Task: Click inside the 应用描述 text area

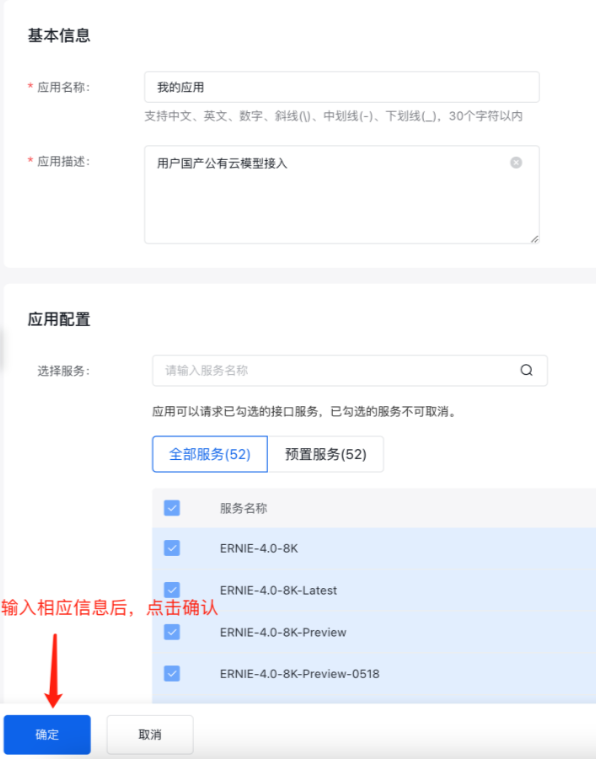Action: pos(342,195)
